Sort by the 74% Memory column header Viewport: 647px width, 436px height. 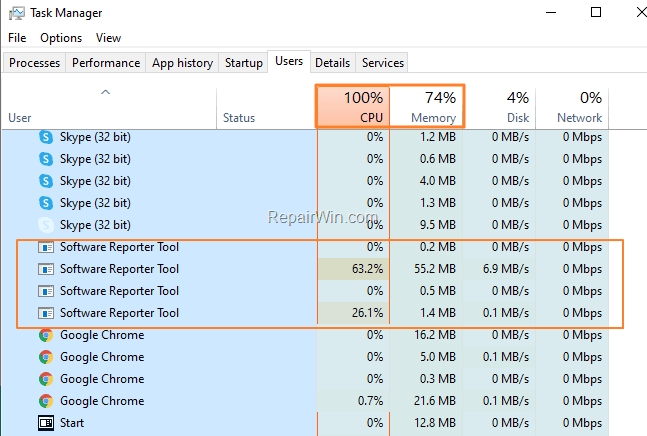click(426, 108)
